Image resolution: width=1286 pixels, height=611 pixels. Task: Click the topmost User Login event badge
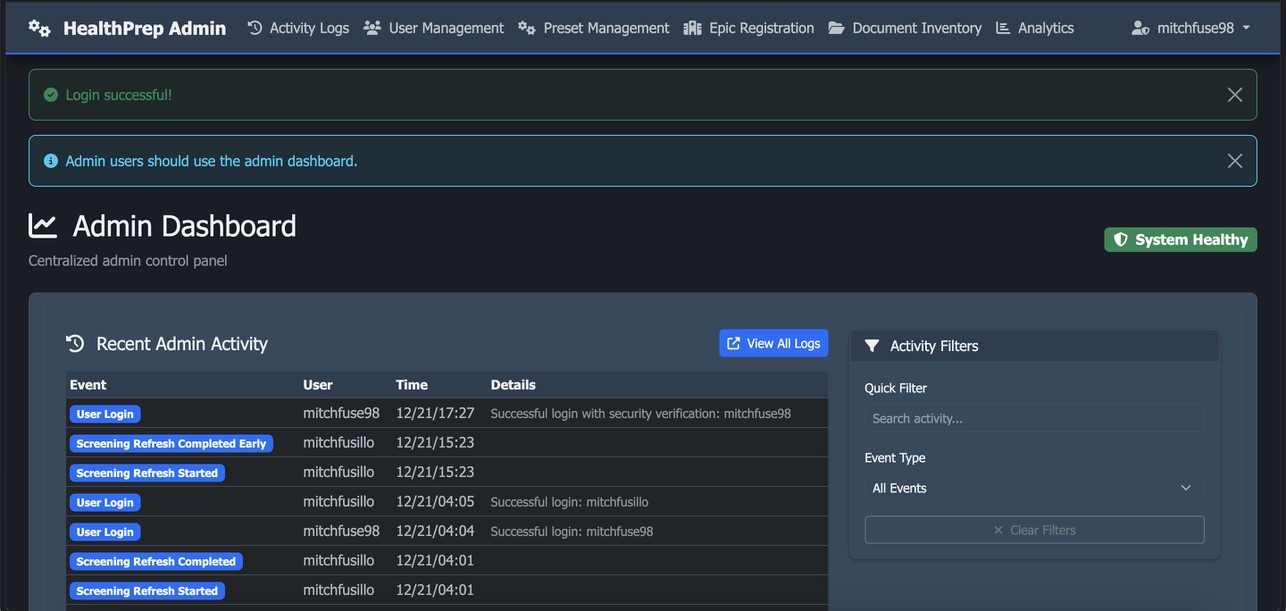[105, 414]
